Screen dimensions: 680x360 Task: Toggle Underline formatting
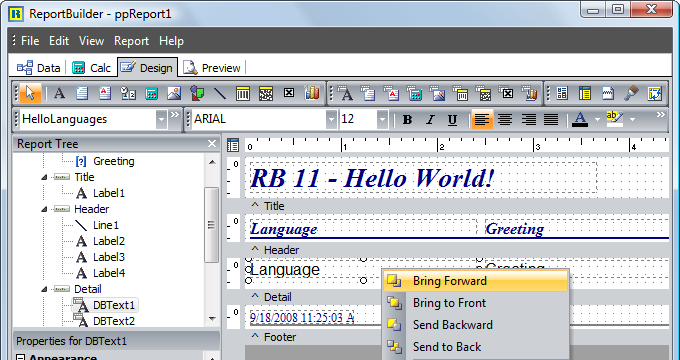pyautogui.click(x=452, y=119)
